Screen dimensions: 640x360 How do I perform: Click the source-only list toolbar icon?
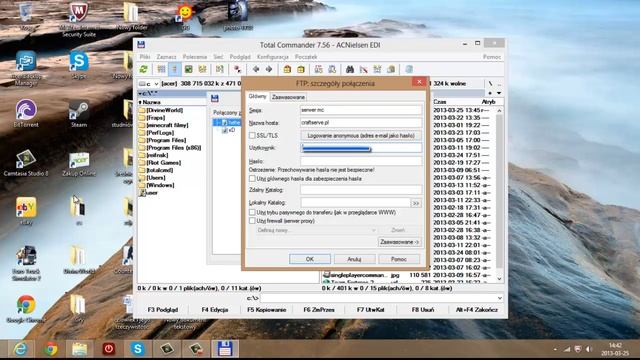coord(161,69)
